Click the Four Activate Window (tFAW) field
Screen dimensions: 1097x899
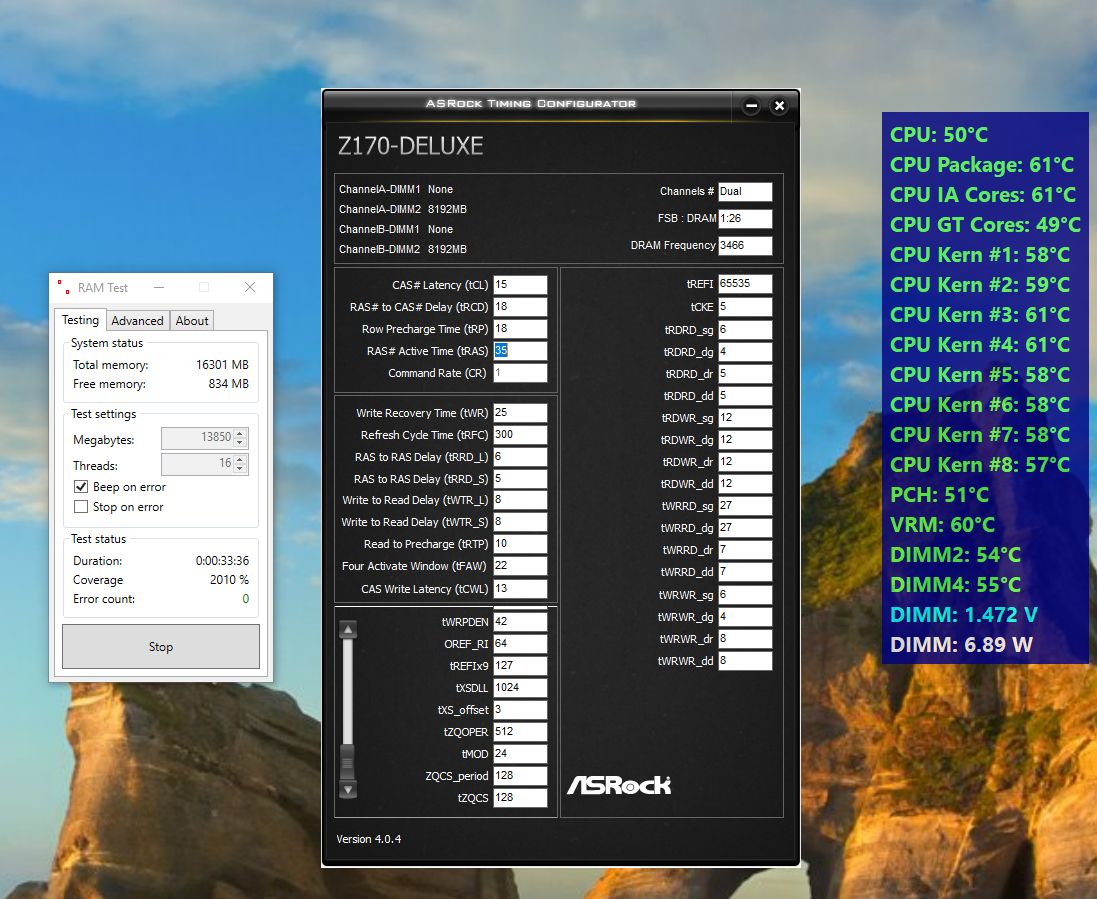pyautogui.click(x=520, y=566)
